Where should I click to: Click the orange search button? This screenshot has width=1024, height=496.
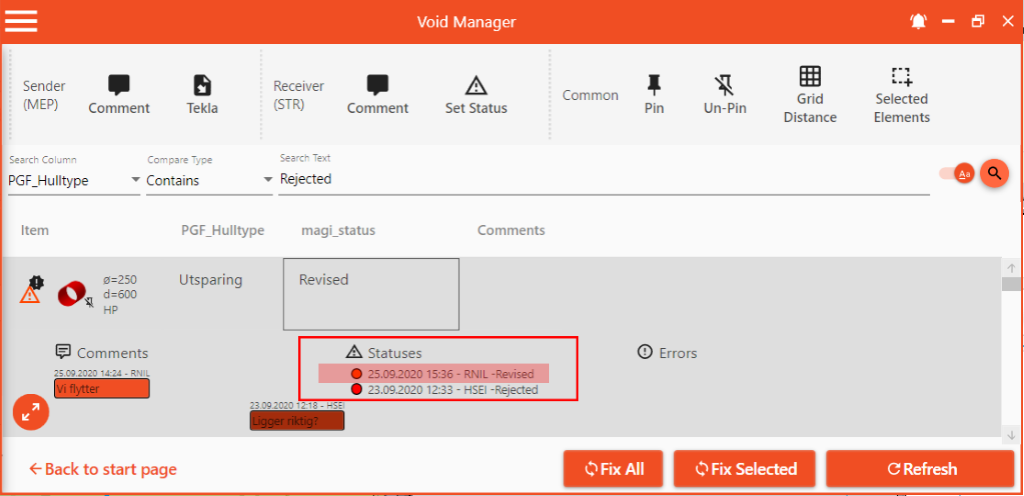point(994,174)
